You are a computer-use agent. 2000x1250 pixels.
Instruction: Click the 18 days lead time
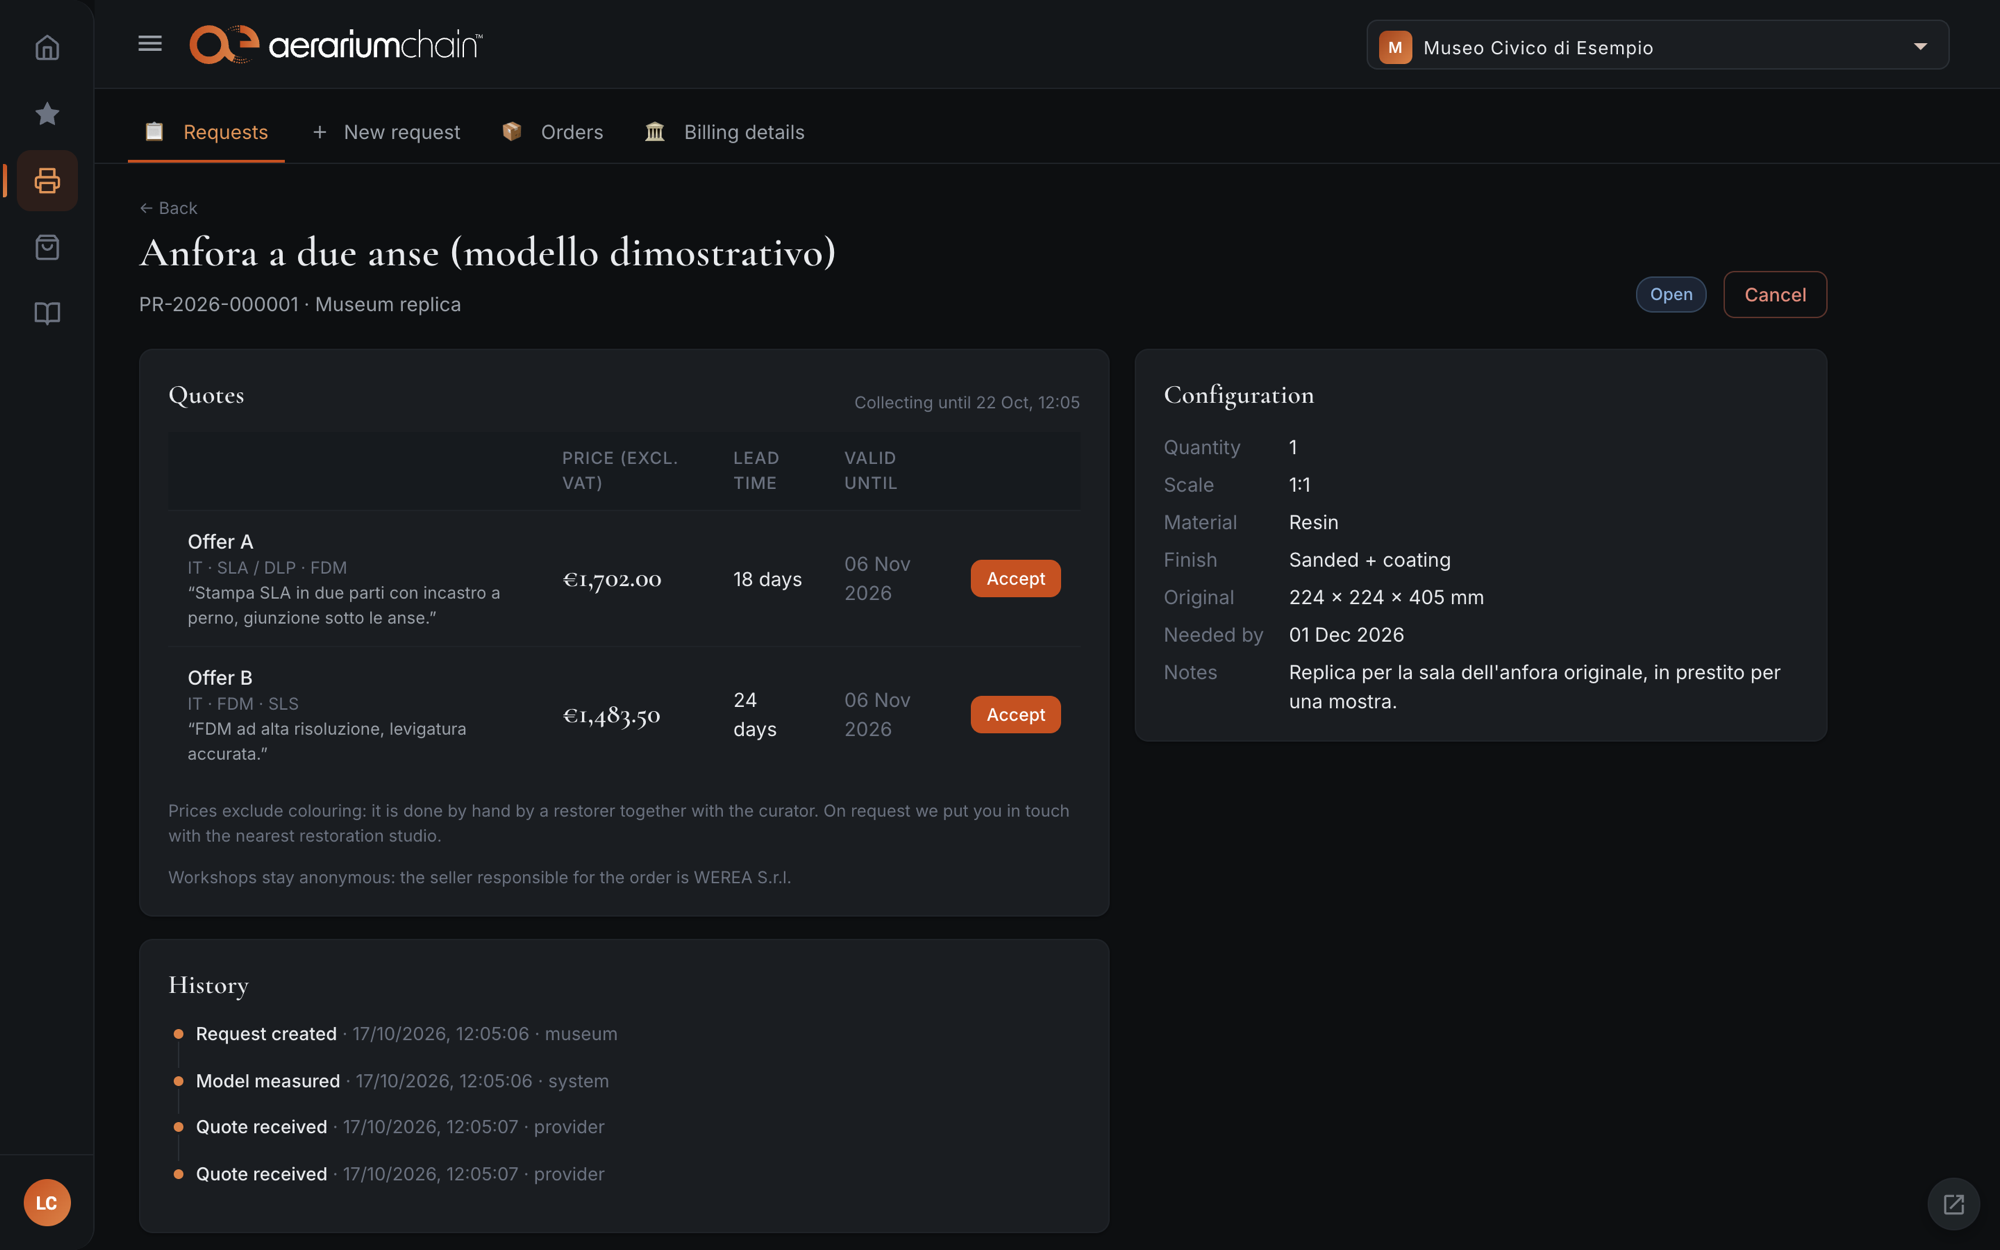tap(767, 579)
